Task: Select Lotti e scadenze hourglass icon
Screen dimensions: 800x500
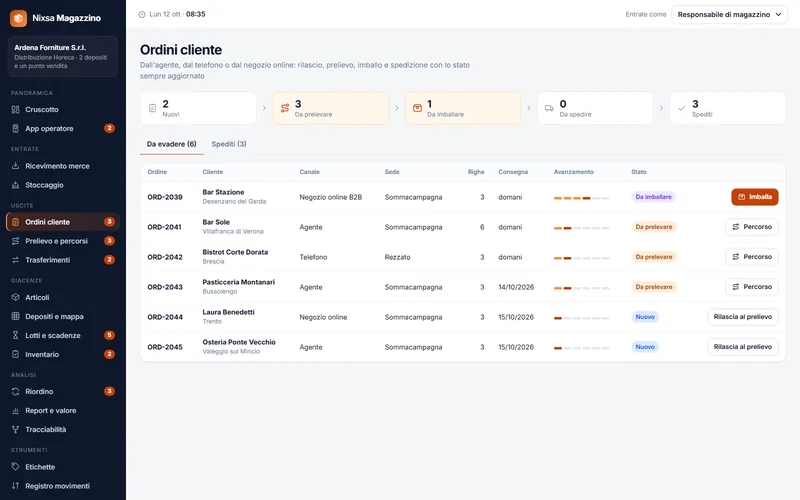Action: click(15, 335)
